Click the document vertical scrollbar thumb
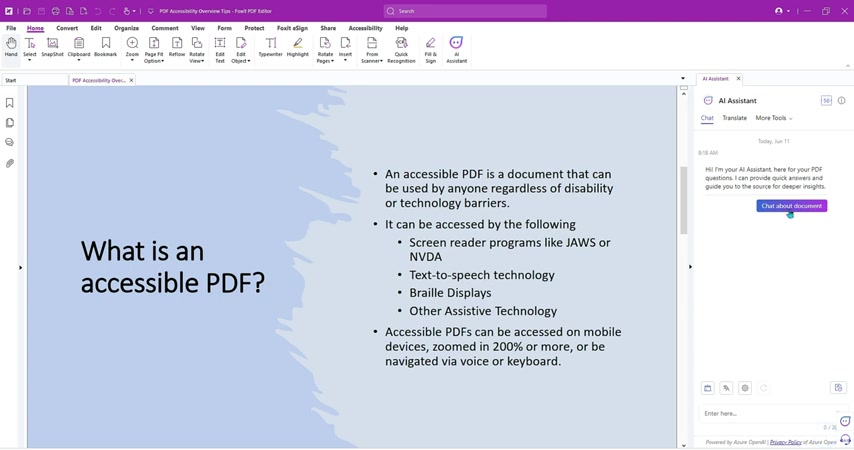 (684, 200)
